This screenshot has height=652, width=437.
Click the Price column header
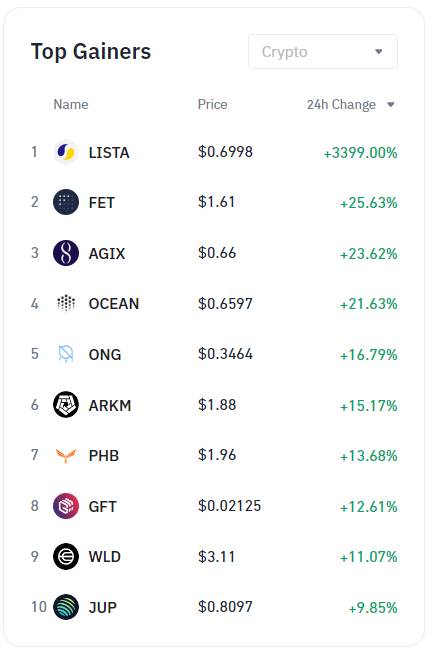212,104
